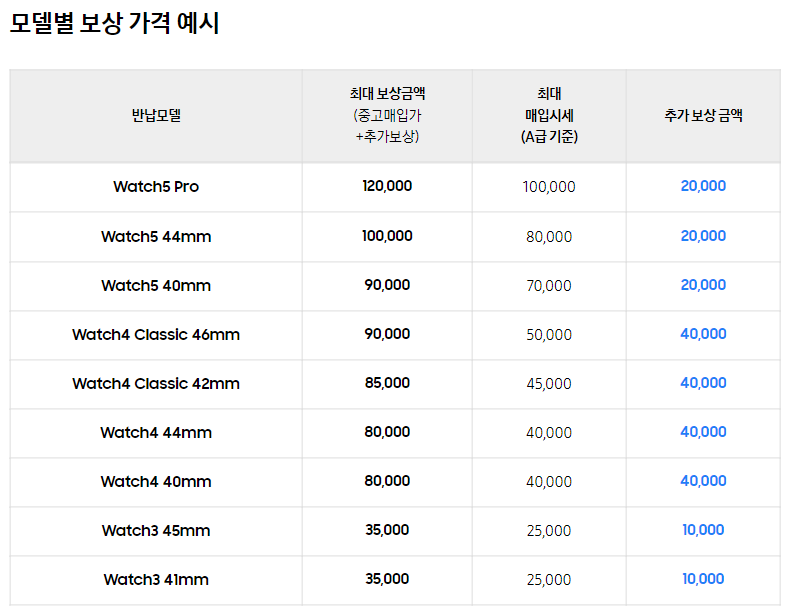Select 80,000 market price for Watch5 44mm
The image size is (788, 612).
(x=549, y=237)
